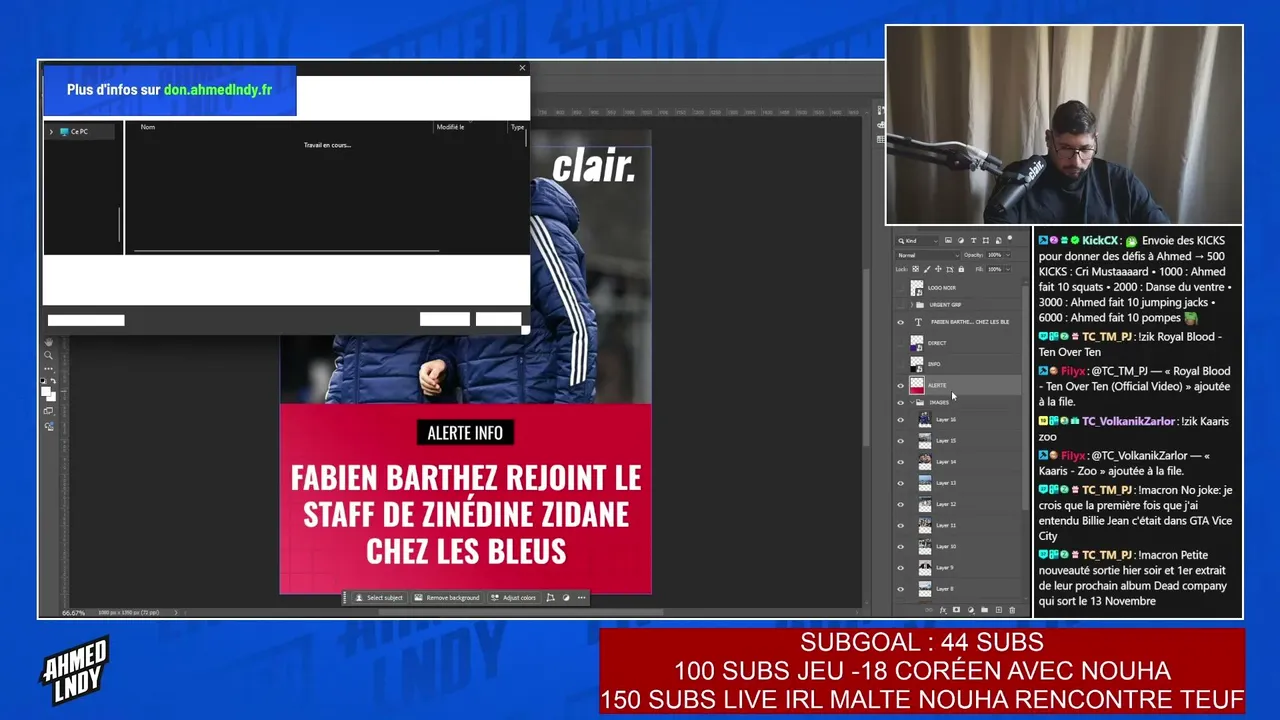
Task: Open the Normal blend mode dropdown
Action: (927, 255)
